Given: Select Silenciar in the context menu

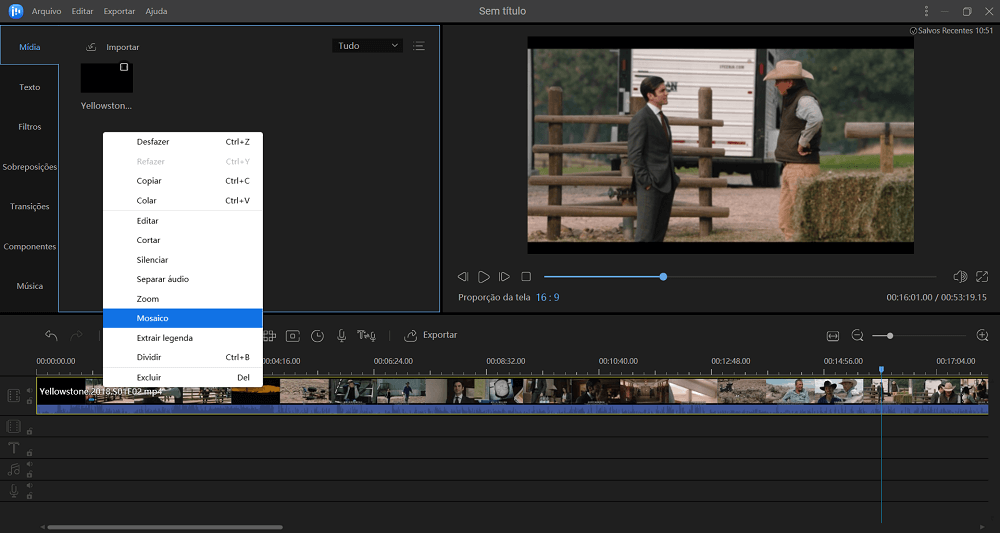Looking at the screenshot, I should 182,259.
